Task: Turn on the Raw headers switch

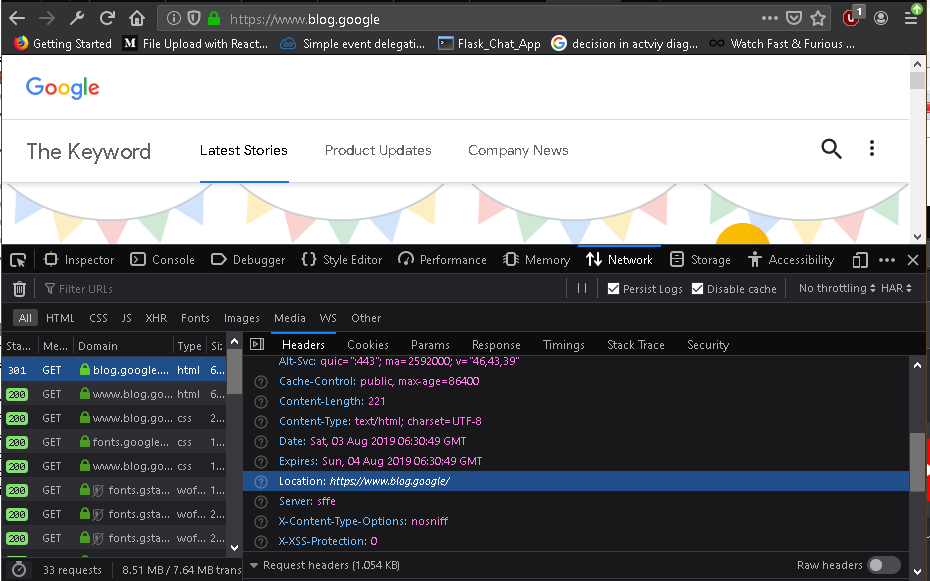Action: click(884, 565)
